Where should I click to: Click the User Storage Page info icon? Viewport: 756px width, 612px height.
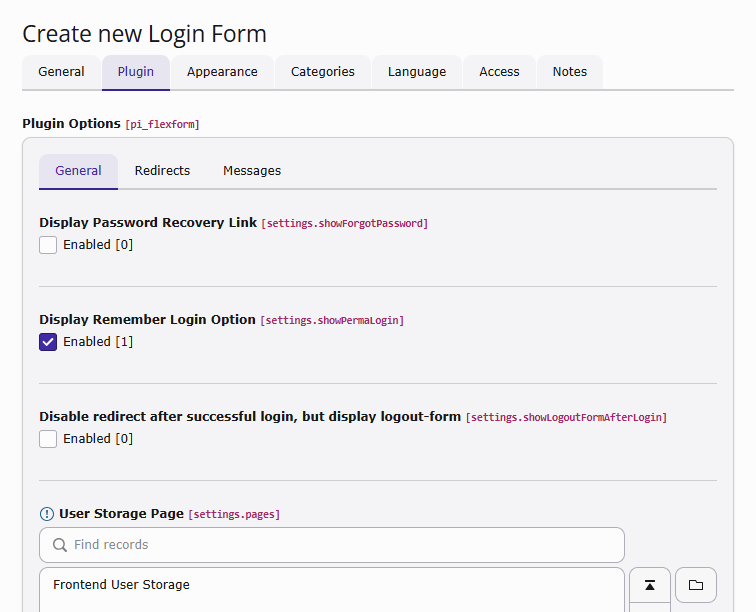(47, 514)
